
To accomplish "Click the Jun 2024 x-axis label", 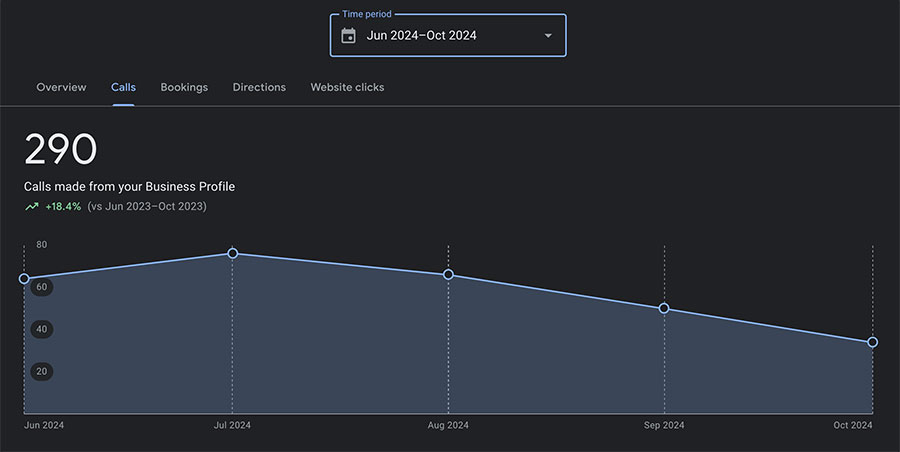I will [44, 425].
